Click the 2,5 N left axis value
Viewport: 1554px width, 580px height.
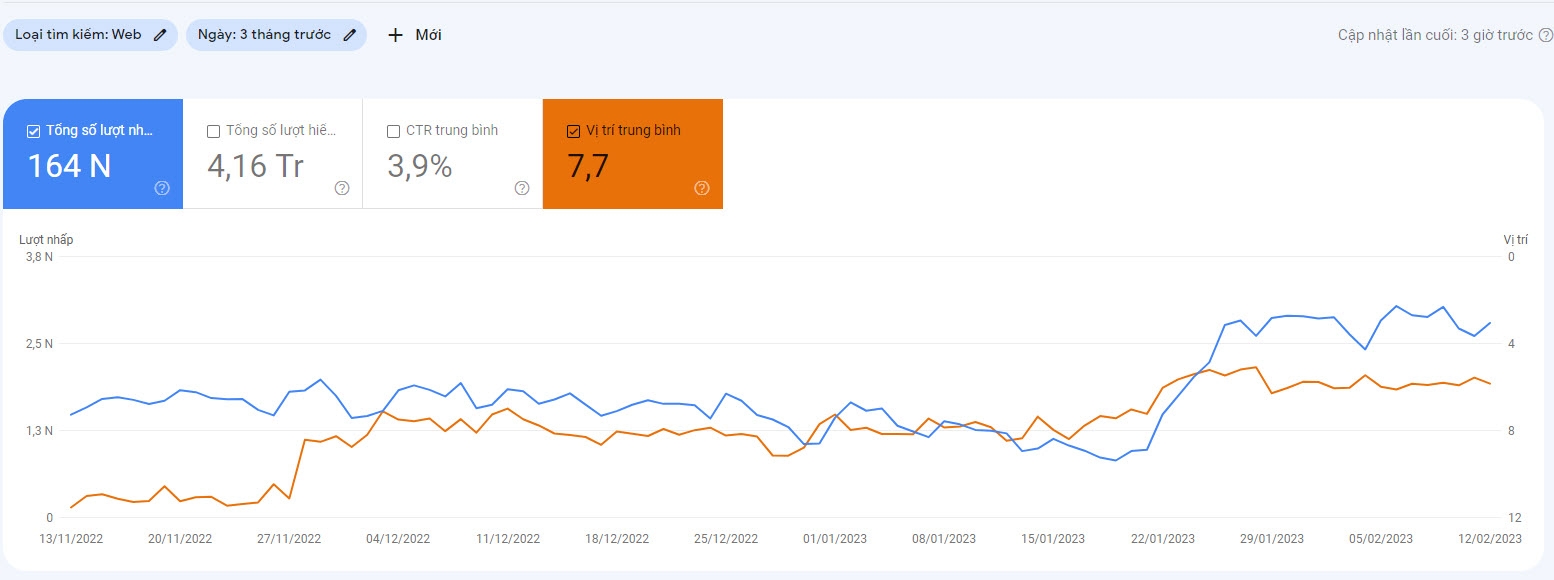coord(41,344)
